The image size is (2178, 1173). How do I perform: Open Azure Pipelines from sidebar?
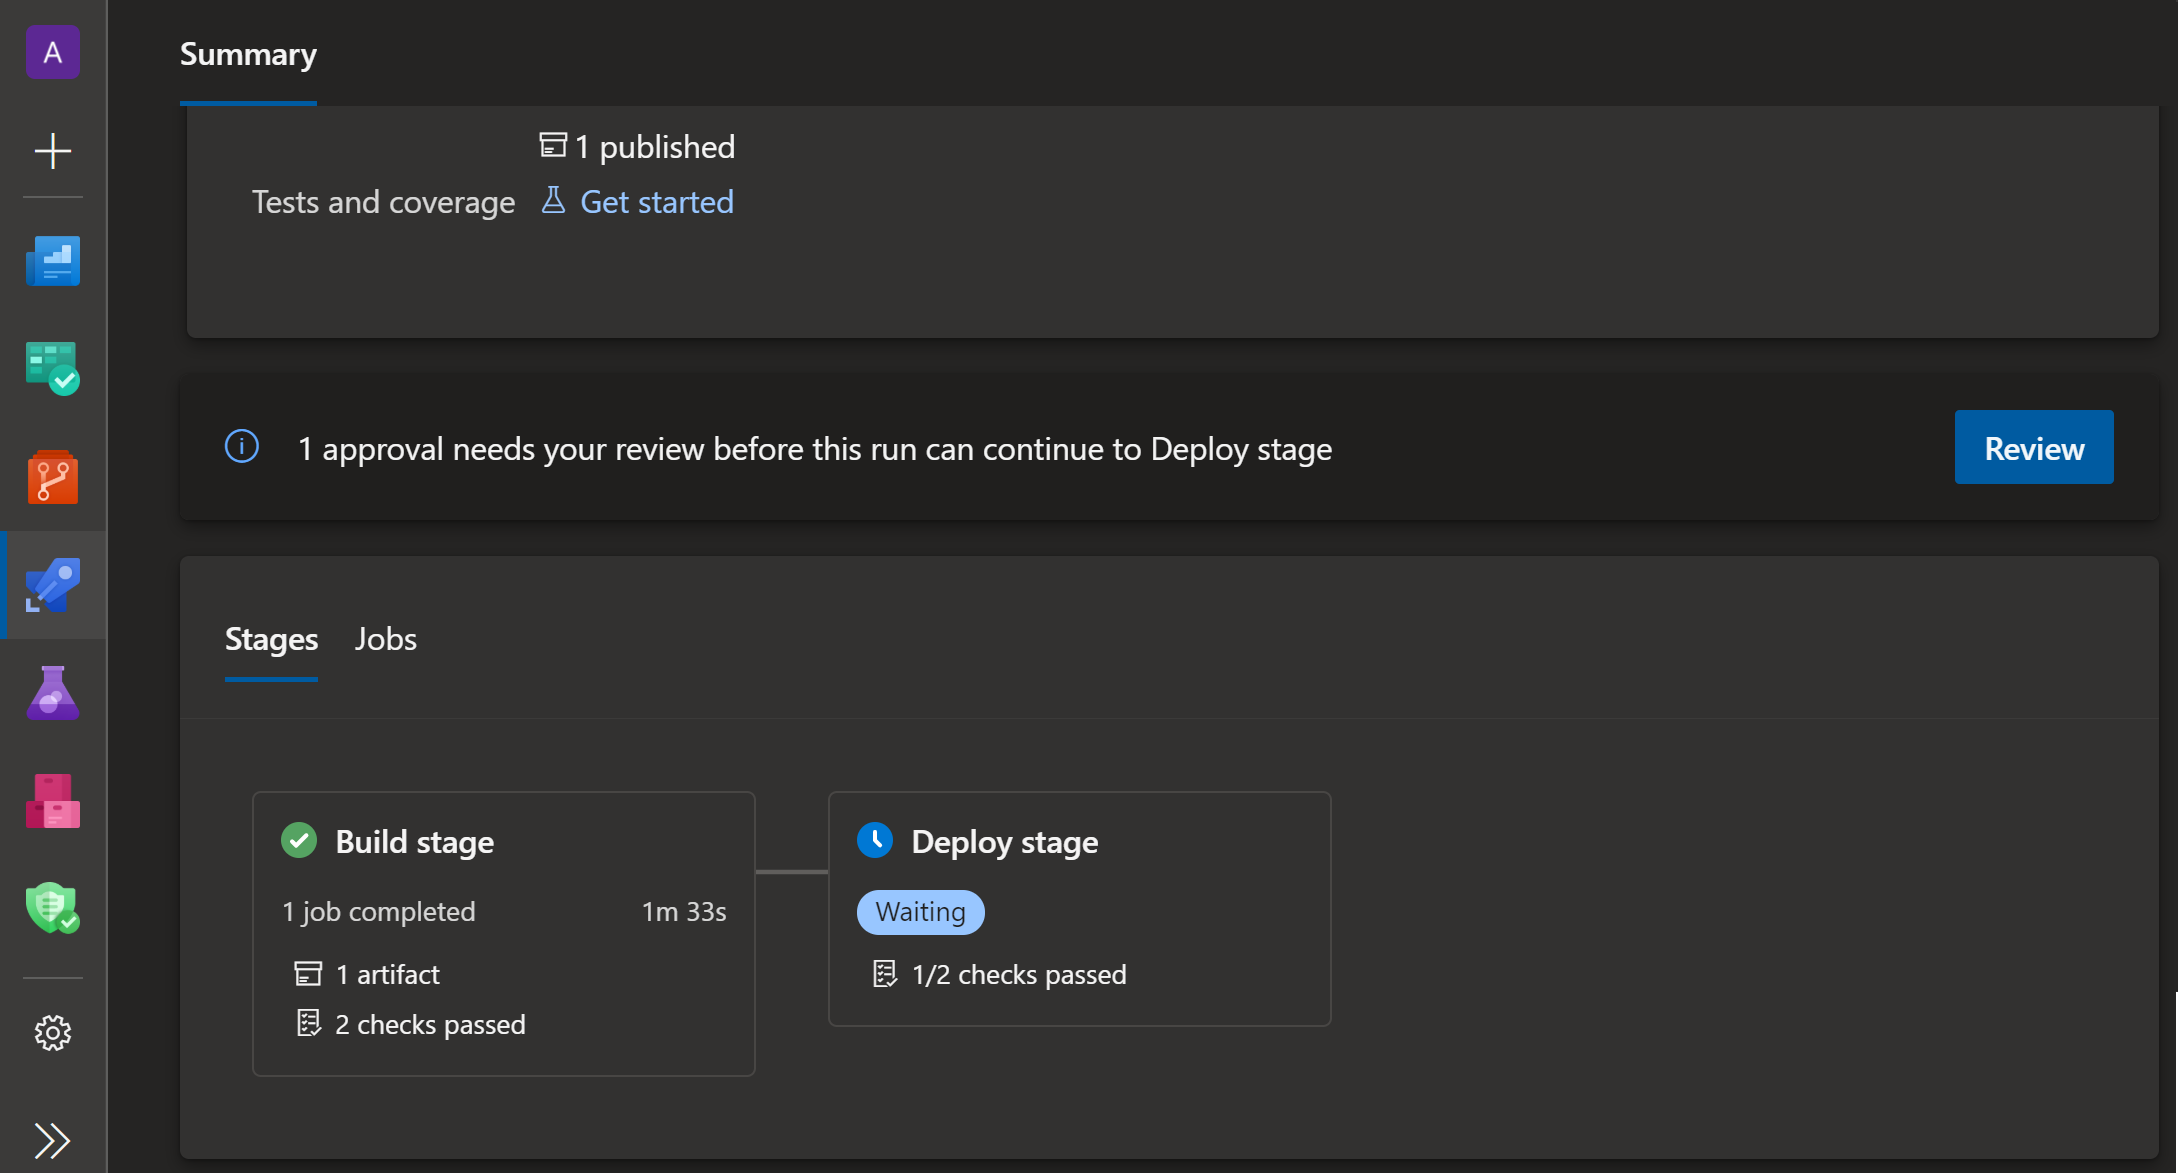coord(52,585)
